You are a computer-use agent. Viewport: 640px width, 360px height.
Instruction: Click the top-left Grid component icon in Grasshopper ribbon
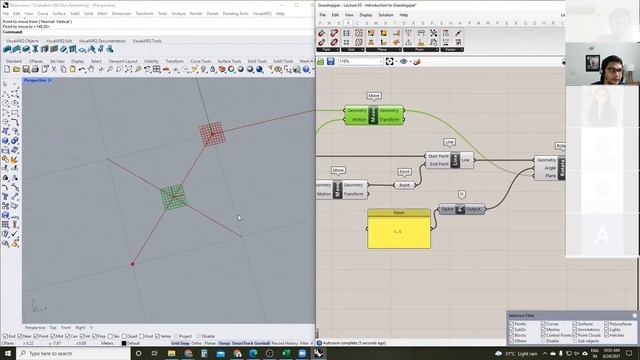point(346,33)
